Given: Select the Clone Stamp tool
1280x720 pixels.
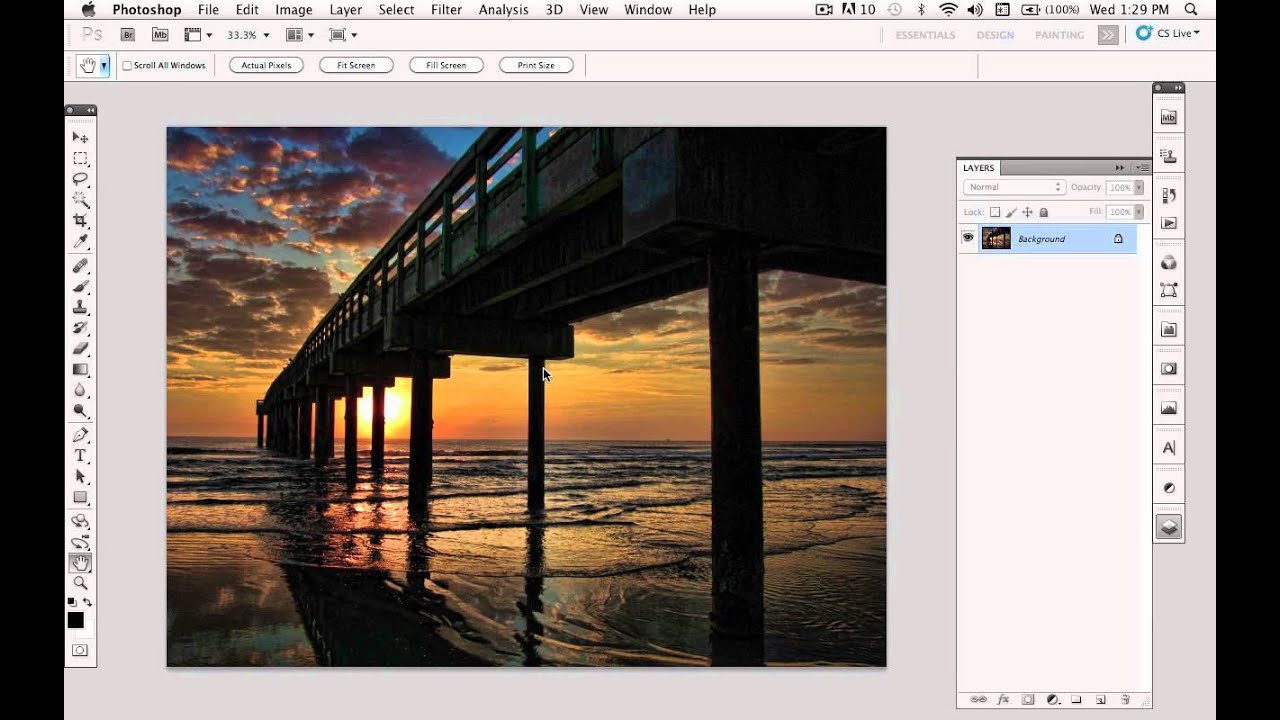Looking at the screenshot, I should (x=80, y=307).
